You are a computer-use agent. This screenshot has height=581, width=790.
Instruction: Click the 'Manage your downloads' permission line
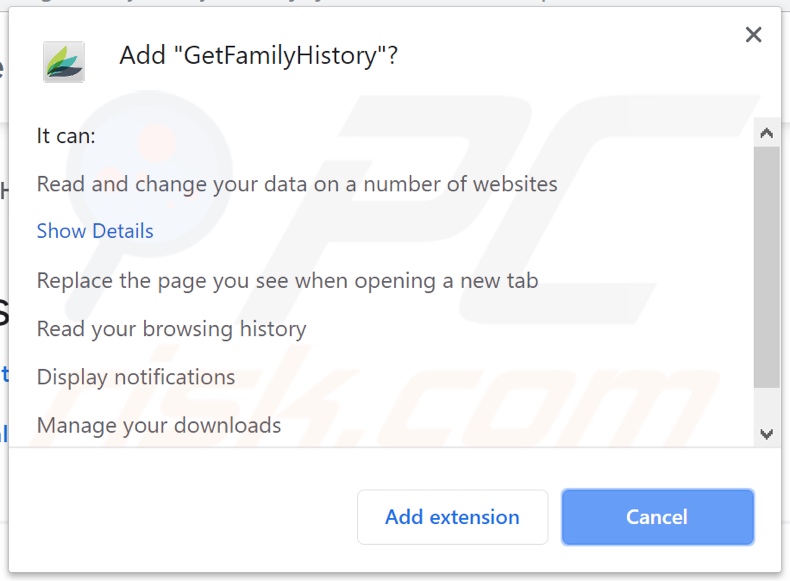point(159,425)
